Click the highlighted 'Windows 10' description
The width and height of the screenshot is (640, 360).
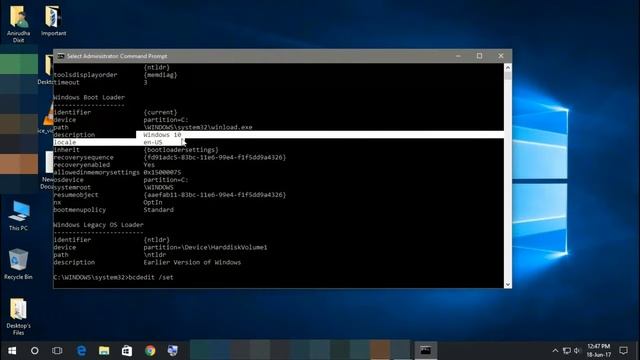[x=162, y=135]
